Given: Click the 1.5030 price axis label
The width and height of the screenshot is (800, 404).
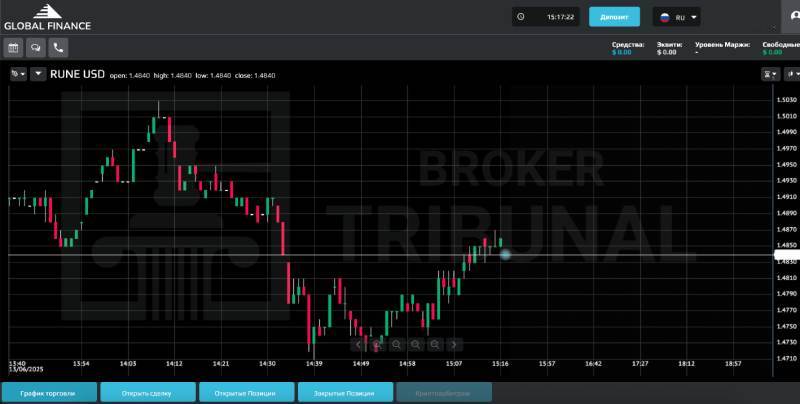Looking at the screenshot, I should tap(786, 100).
